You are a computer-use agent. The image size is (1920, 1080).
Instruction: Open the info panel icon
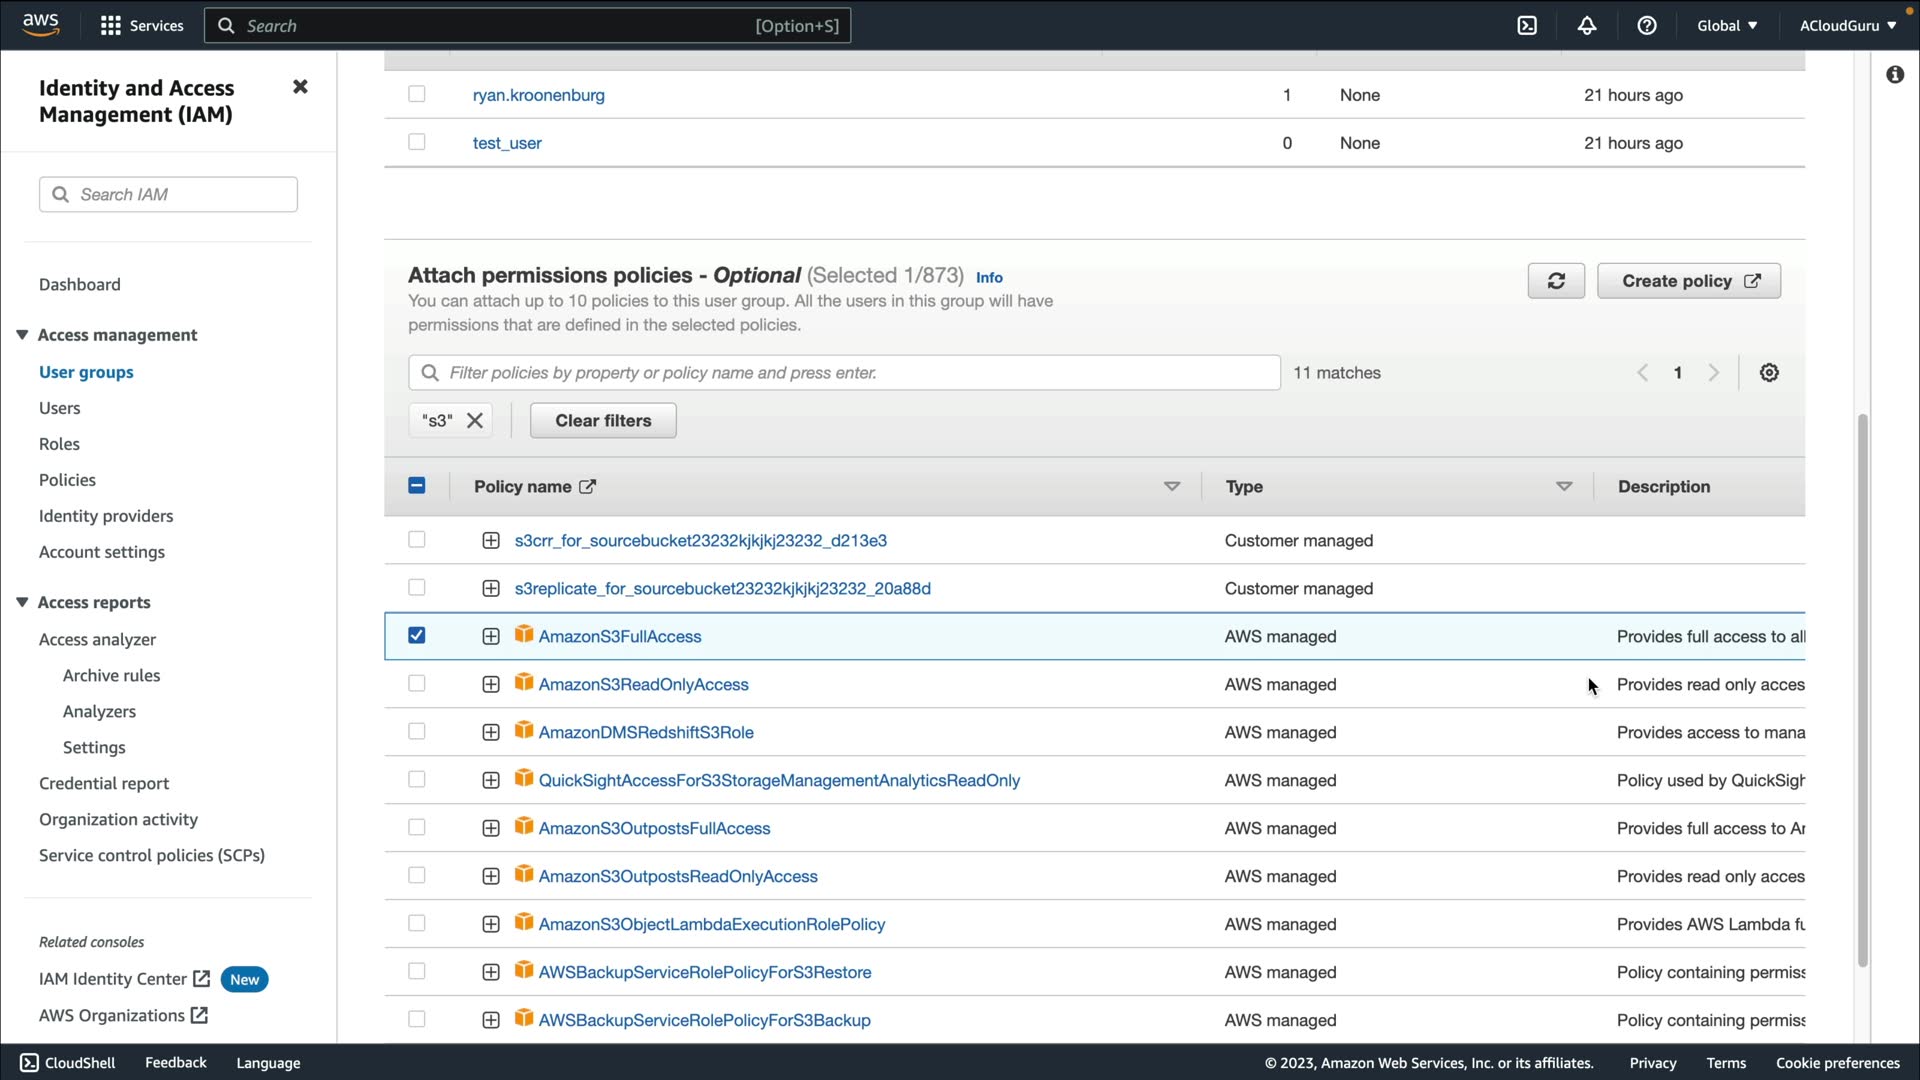tap(1895, 75)
